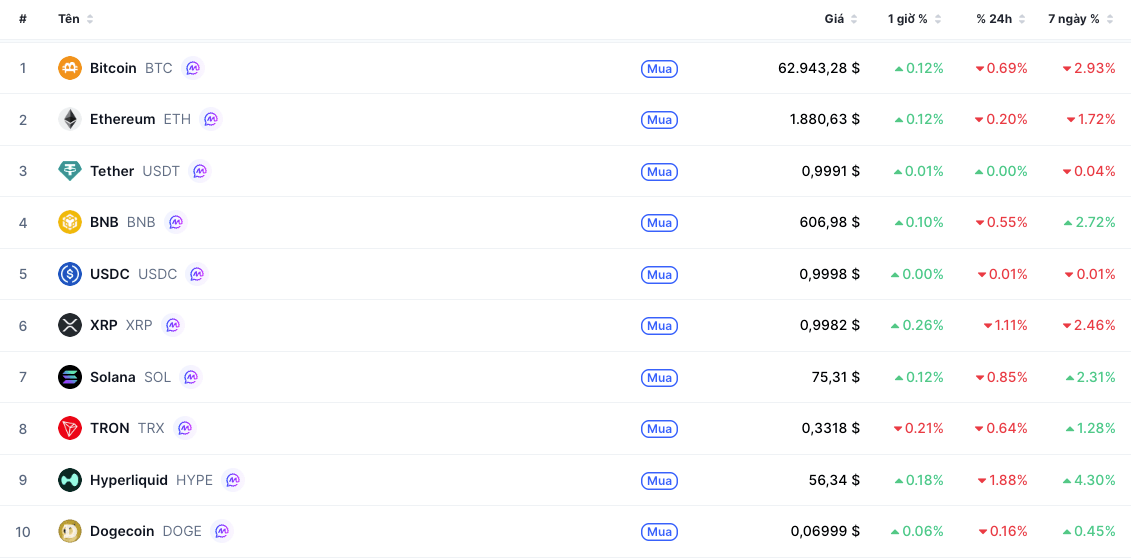Sort by the % 24h column
This screenshot has width=1131, height=560.
(1000, 19)
